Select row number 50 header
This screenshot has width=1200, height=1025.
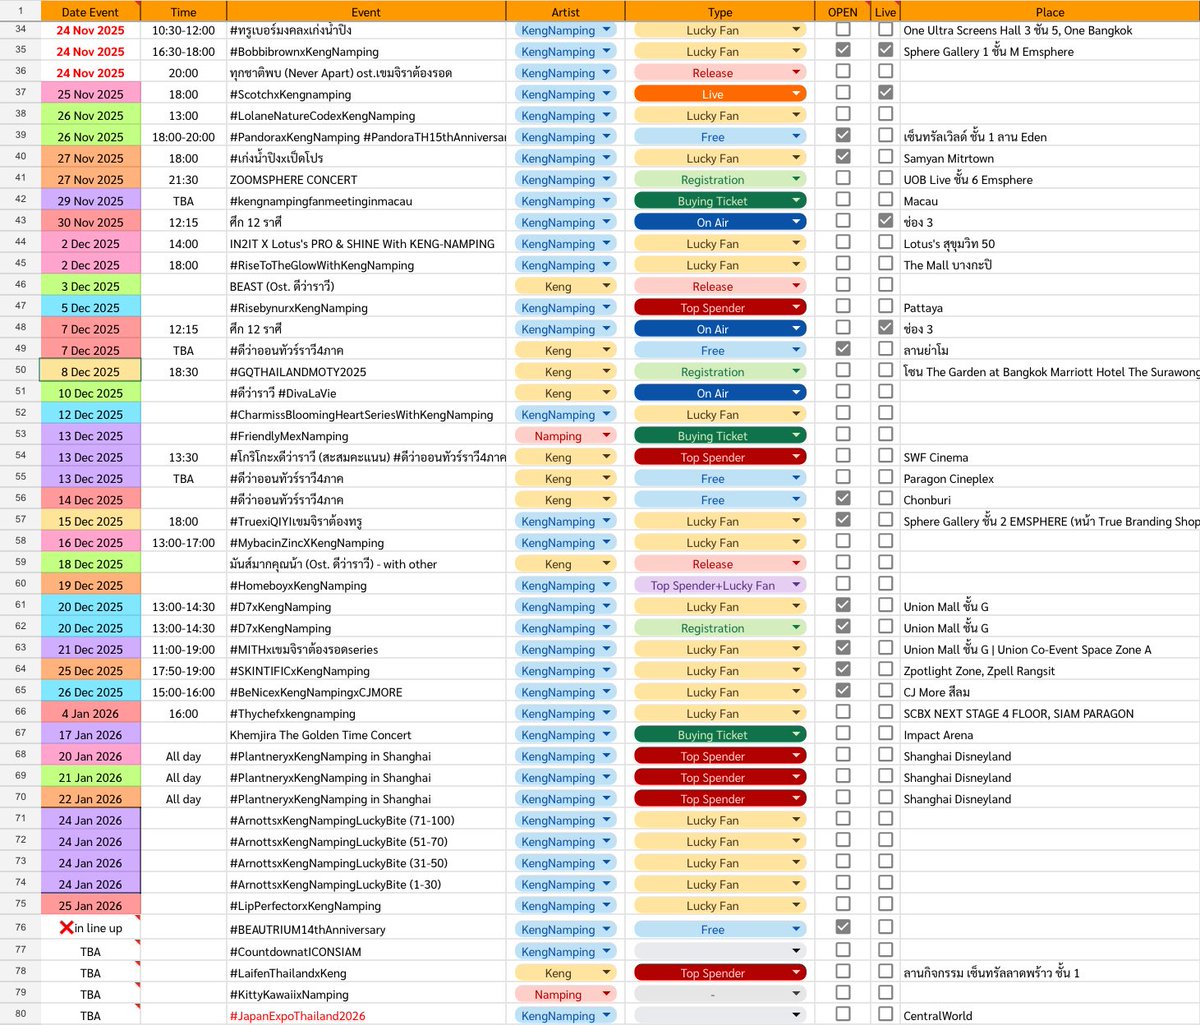pos(20,371)
